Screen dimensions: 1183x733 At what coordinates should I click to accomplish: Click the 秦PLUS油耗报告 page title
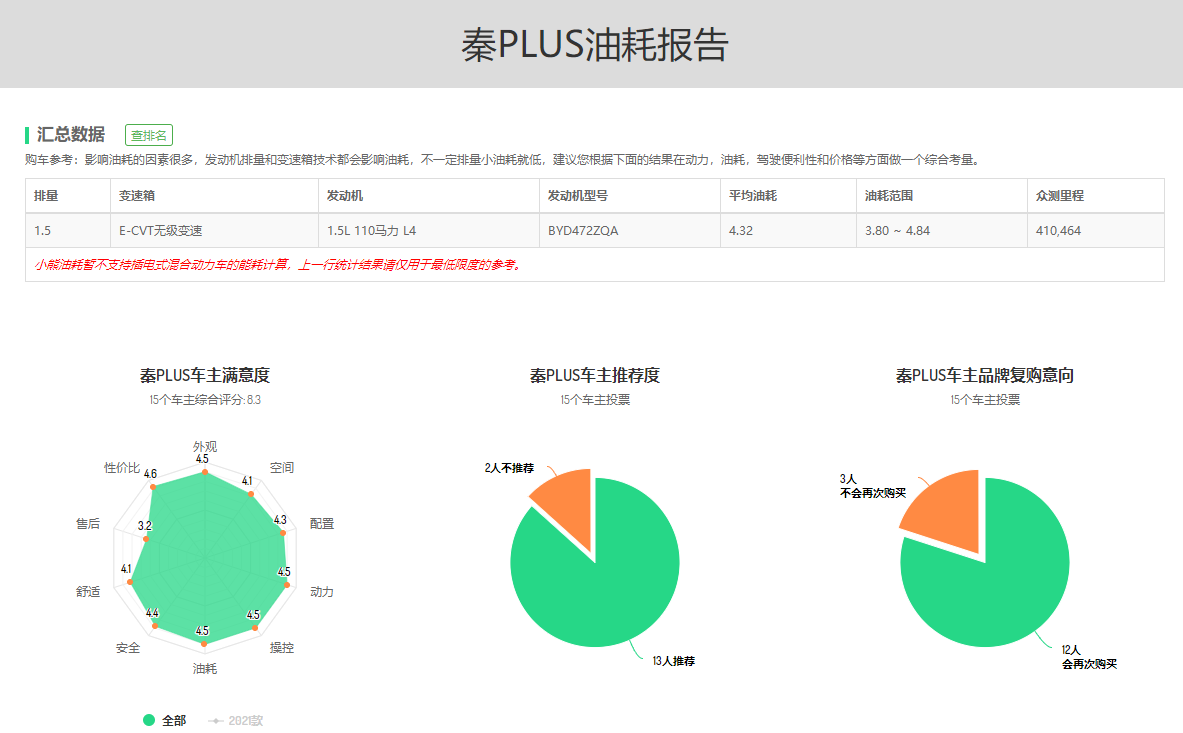[595, 44]
